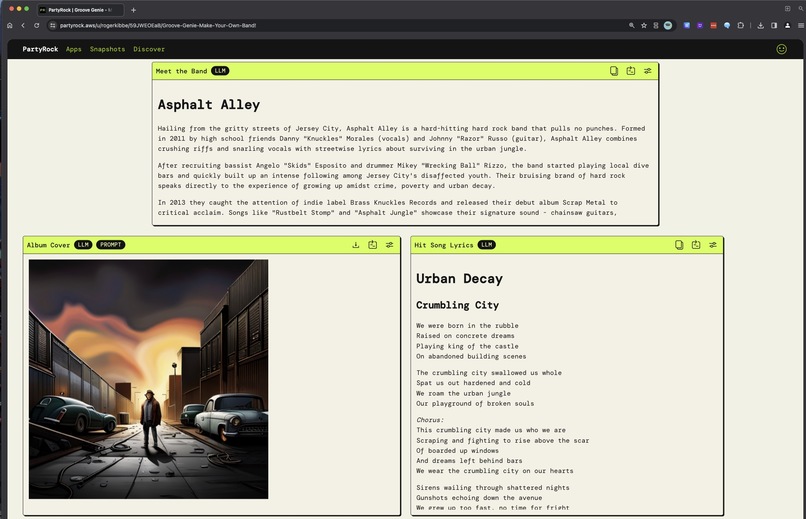Click the lyric 'And dreams left behind bars'
806x519 pixels.
(x=469, y=461)
